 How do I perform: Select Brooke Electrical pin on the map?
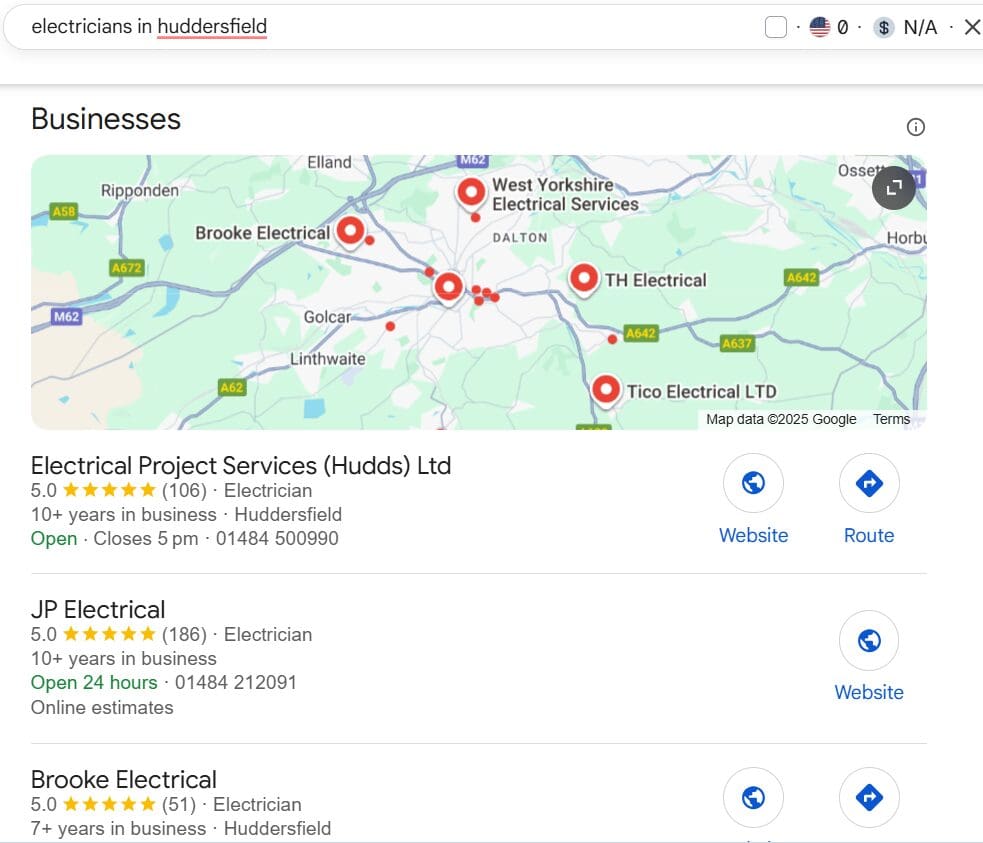coord(349,231)
